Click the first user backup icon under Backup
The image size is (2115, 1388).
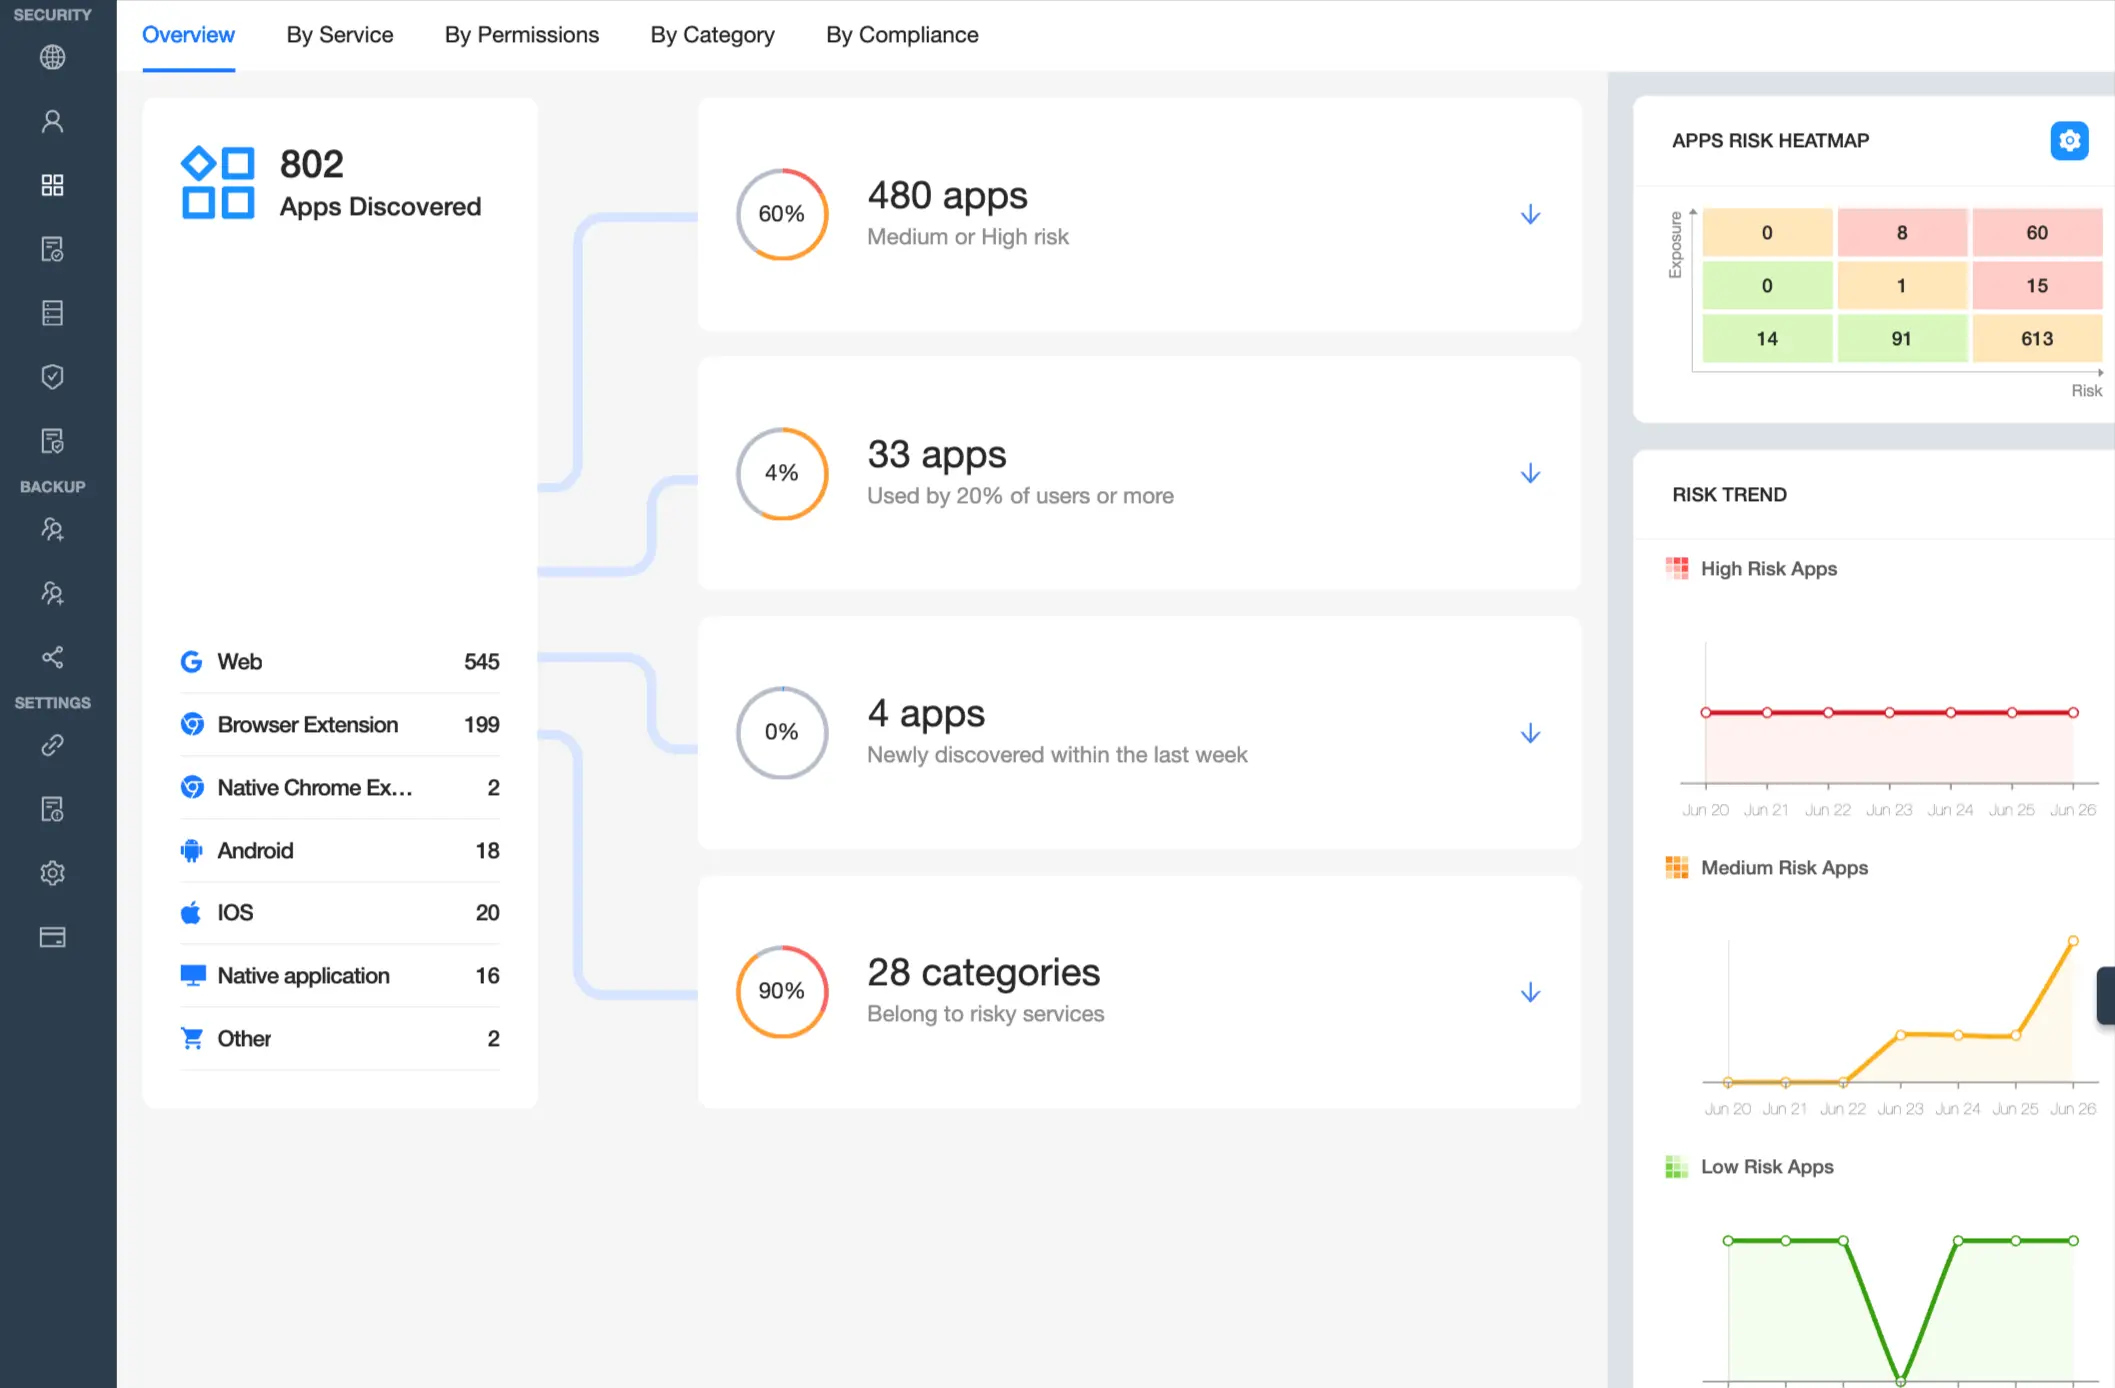click(x=52, y=529)
